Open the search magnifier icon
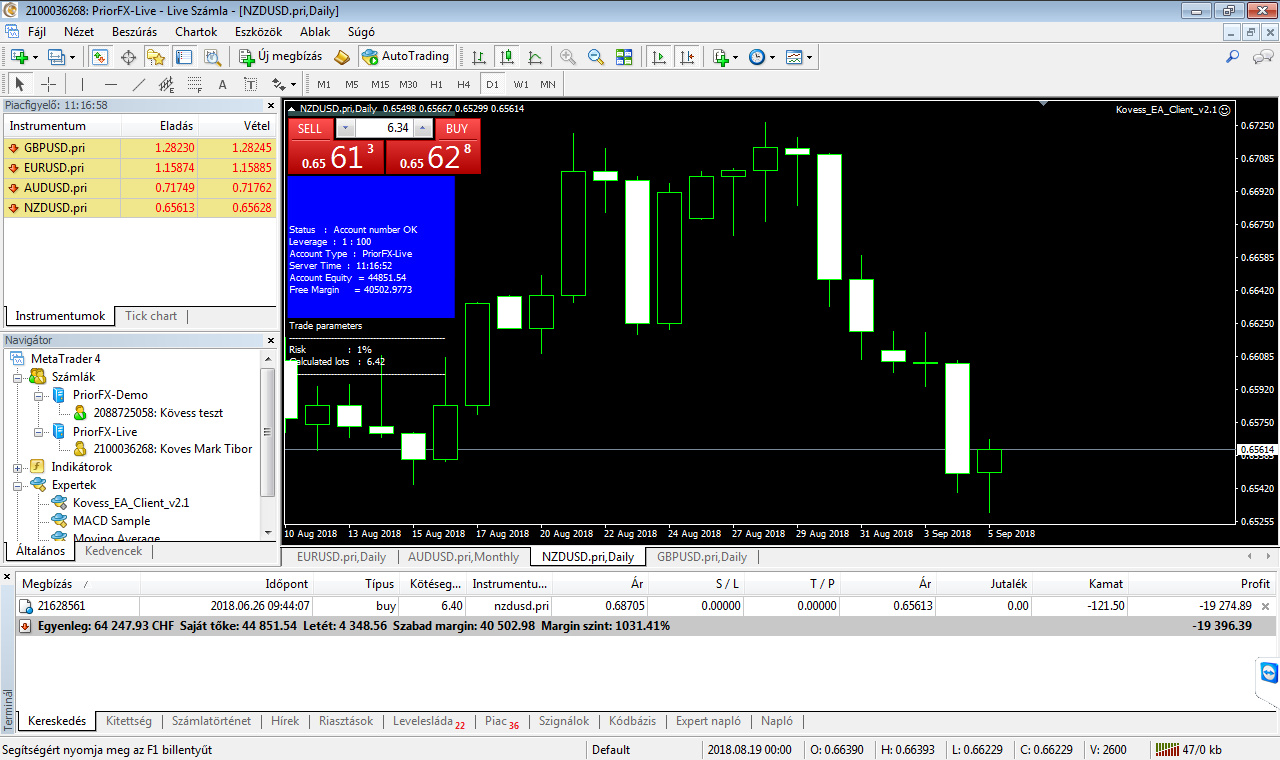 click(x=1233, y=57)
